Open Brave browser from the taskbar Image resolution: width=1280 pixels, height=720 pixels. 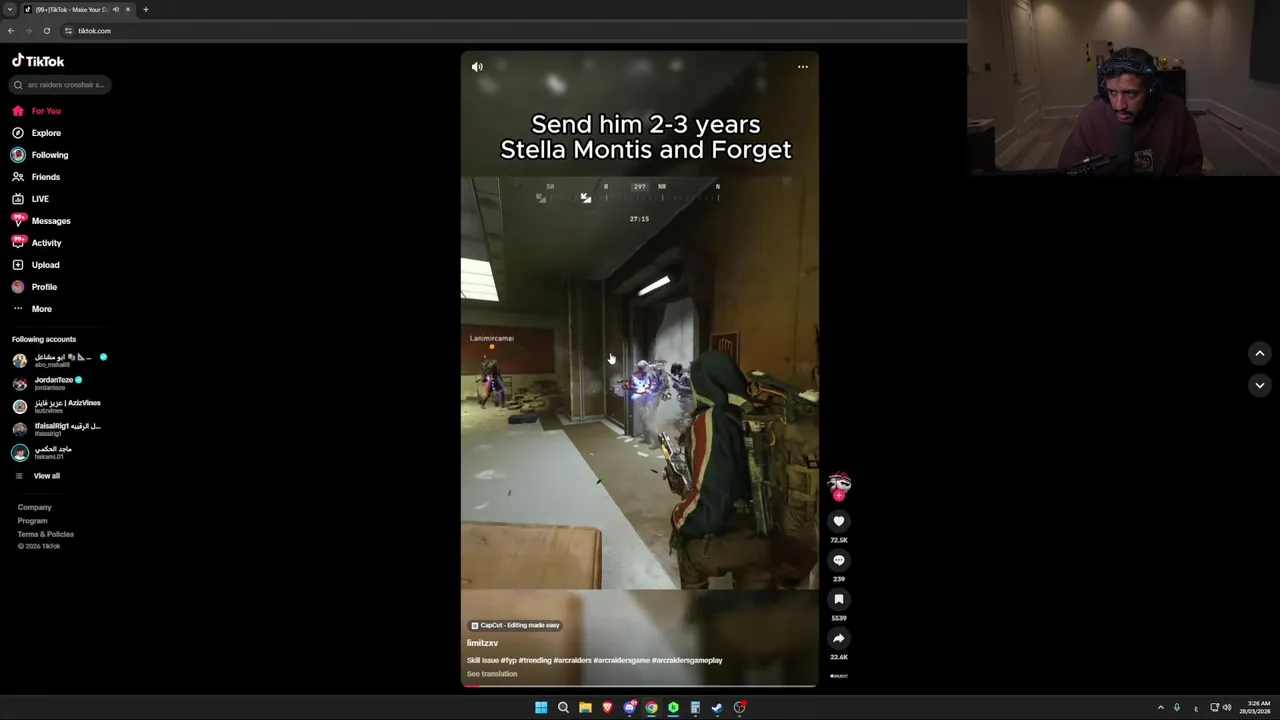click(x=607, y=708)
